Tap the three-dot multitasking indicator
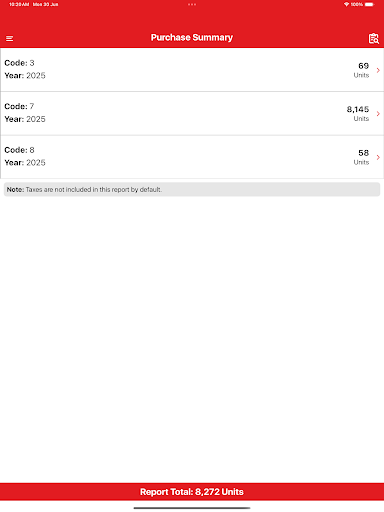384x512 pixels. pyautogui.click(x=192, y=4)
